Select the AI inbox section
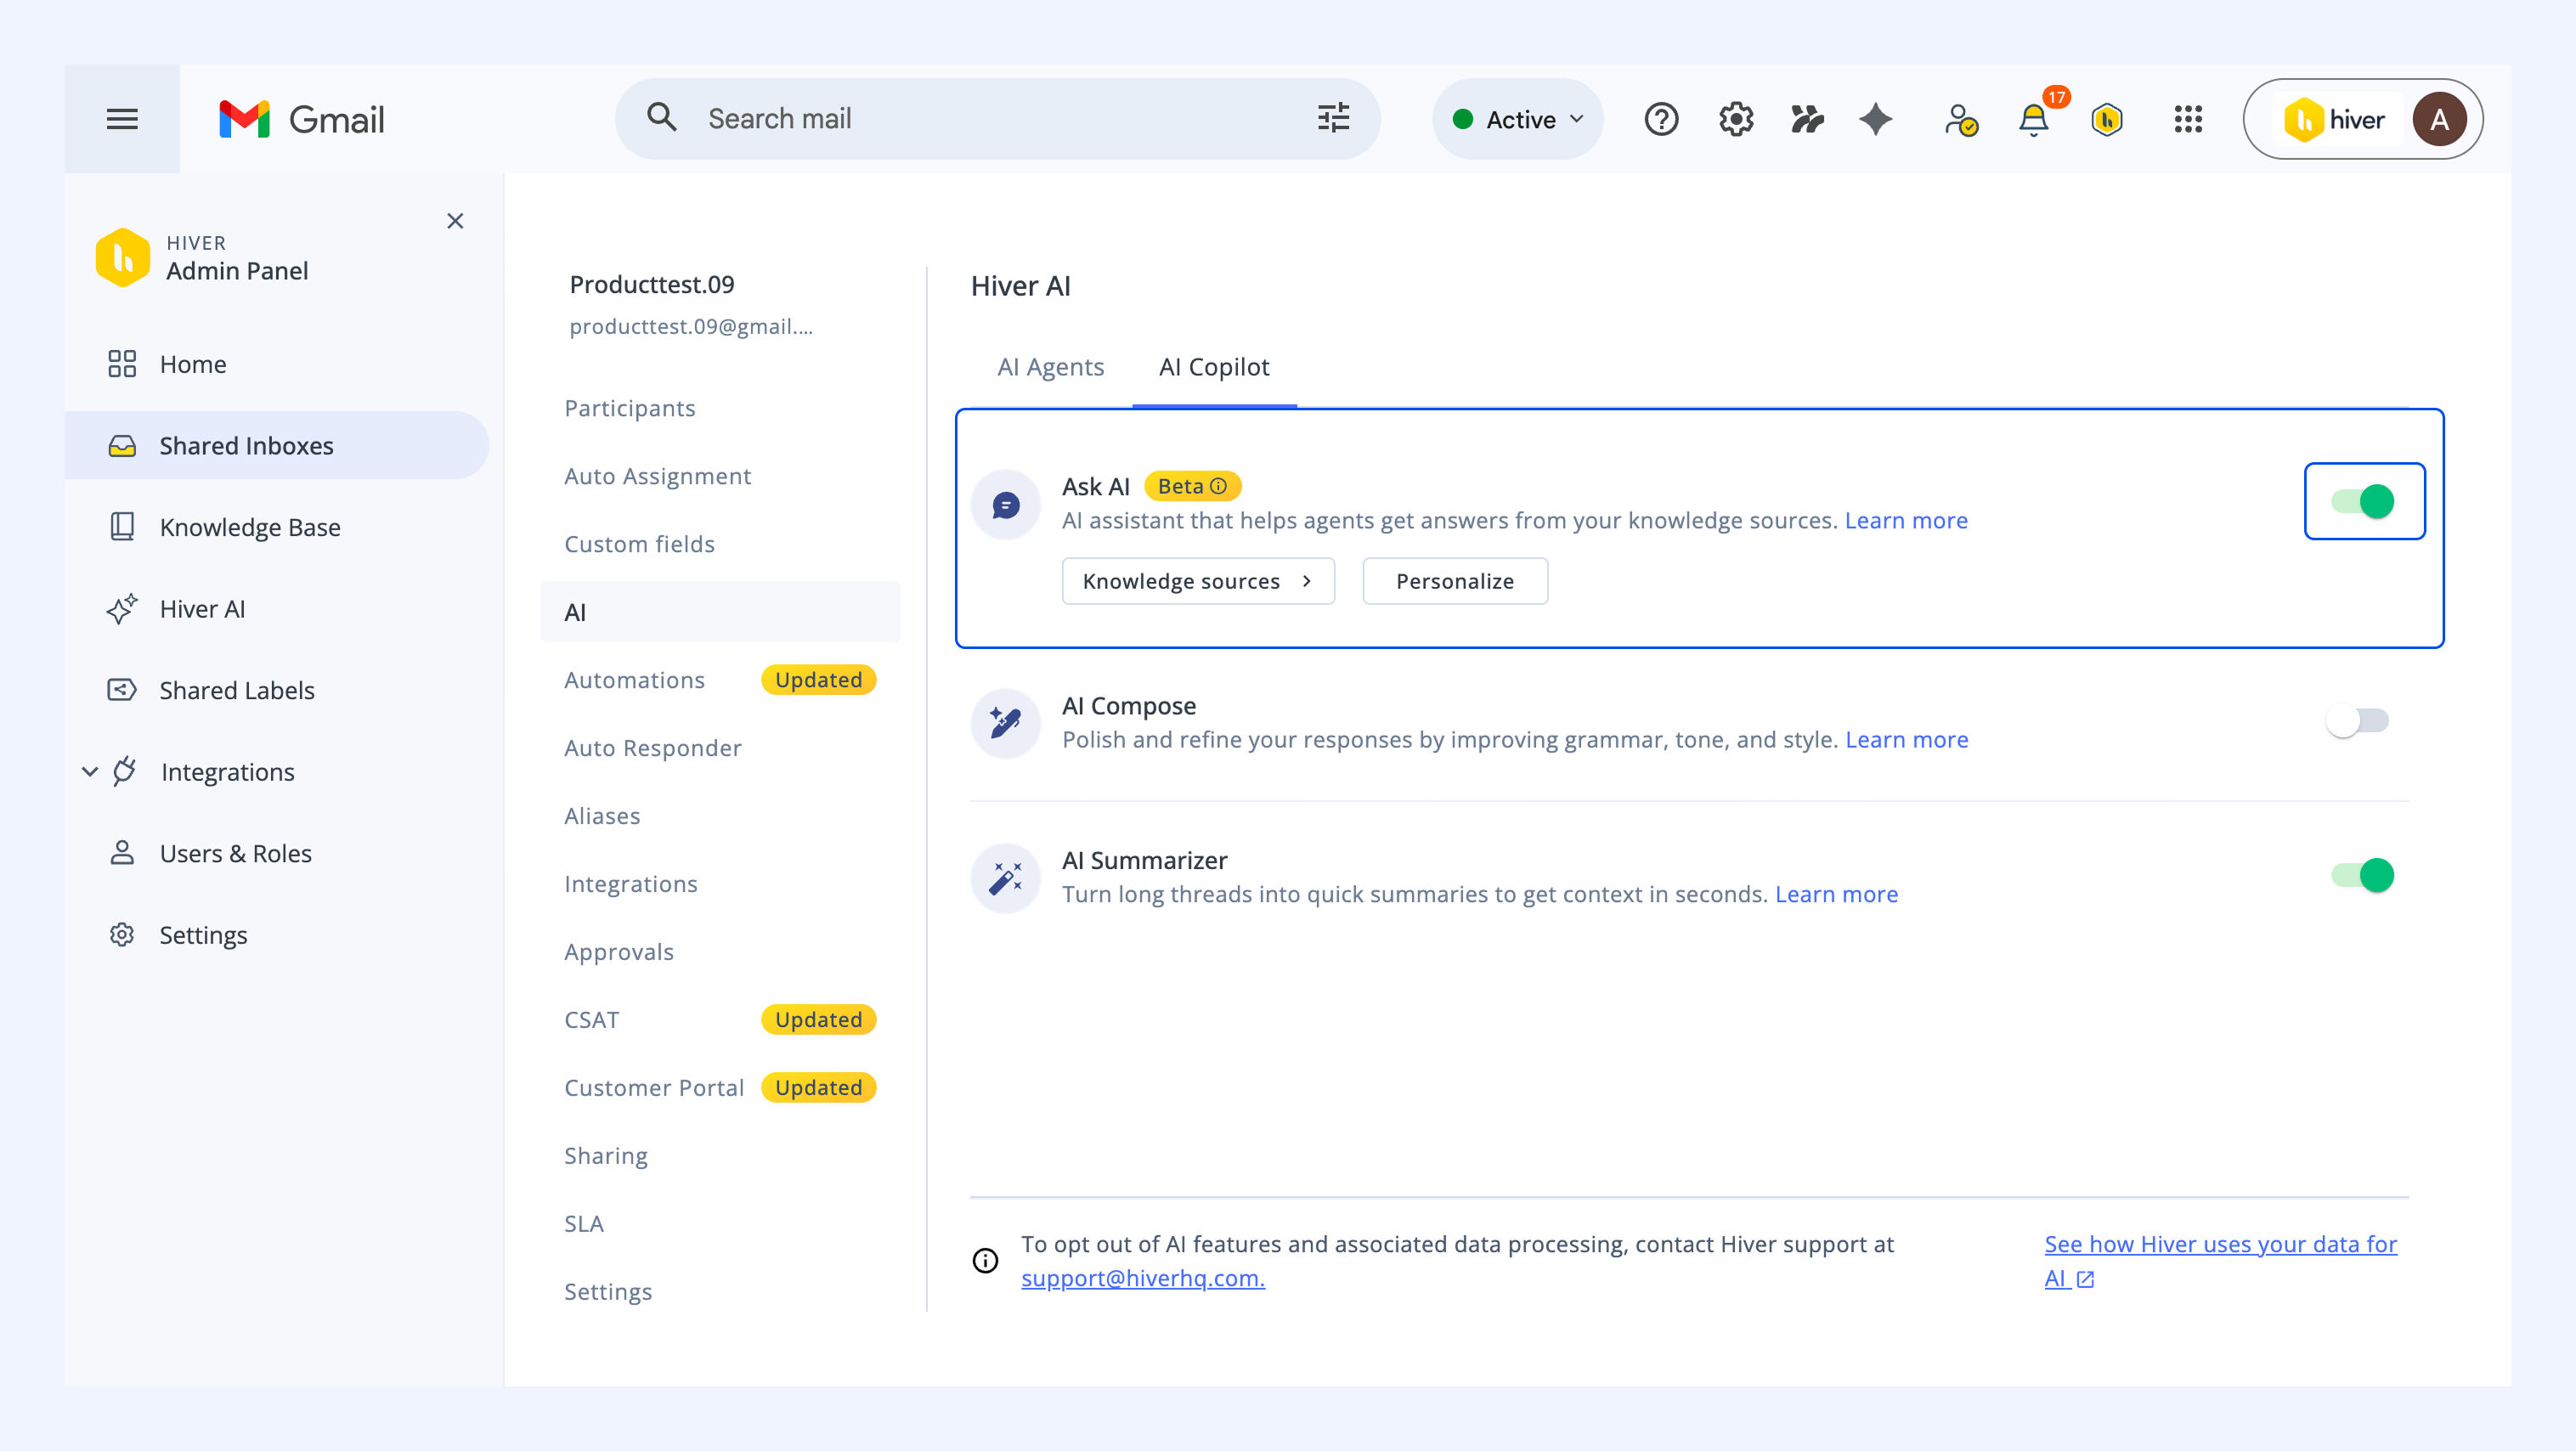Screen dimensions: 2576x1451 click(x=720, y=612)
